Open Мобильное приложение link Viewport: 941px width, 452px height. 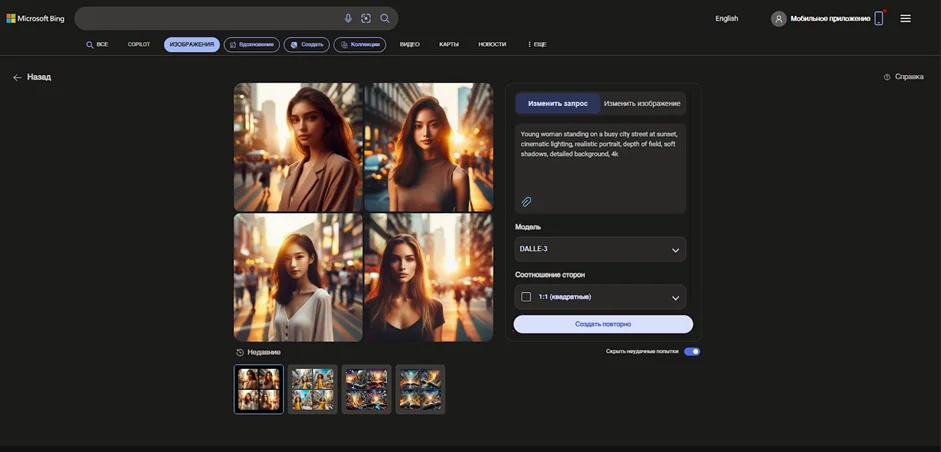(830, 19)
